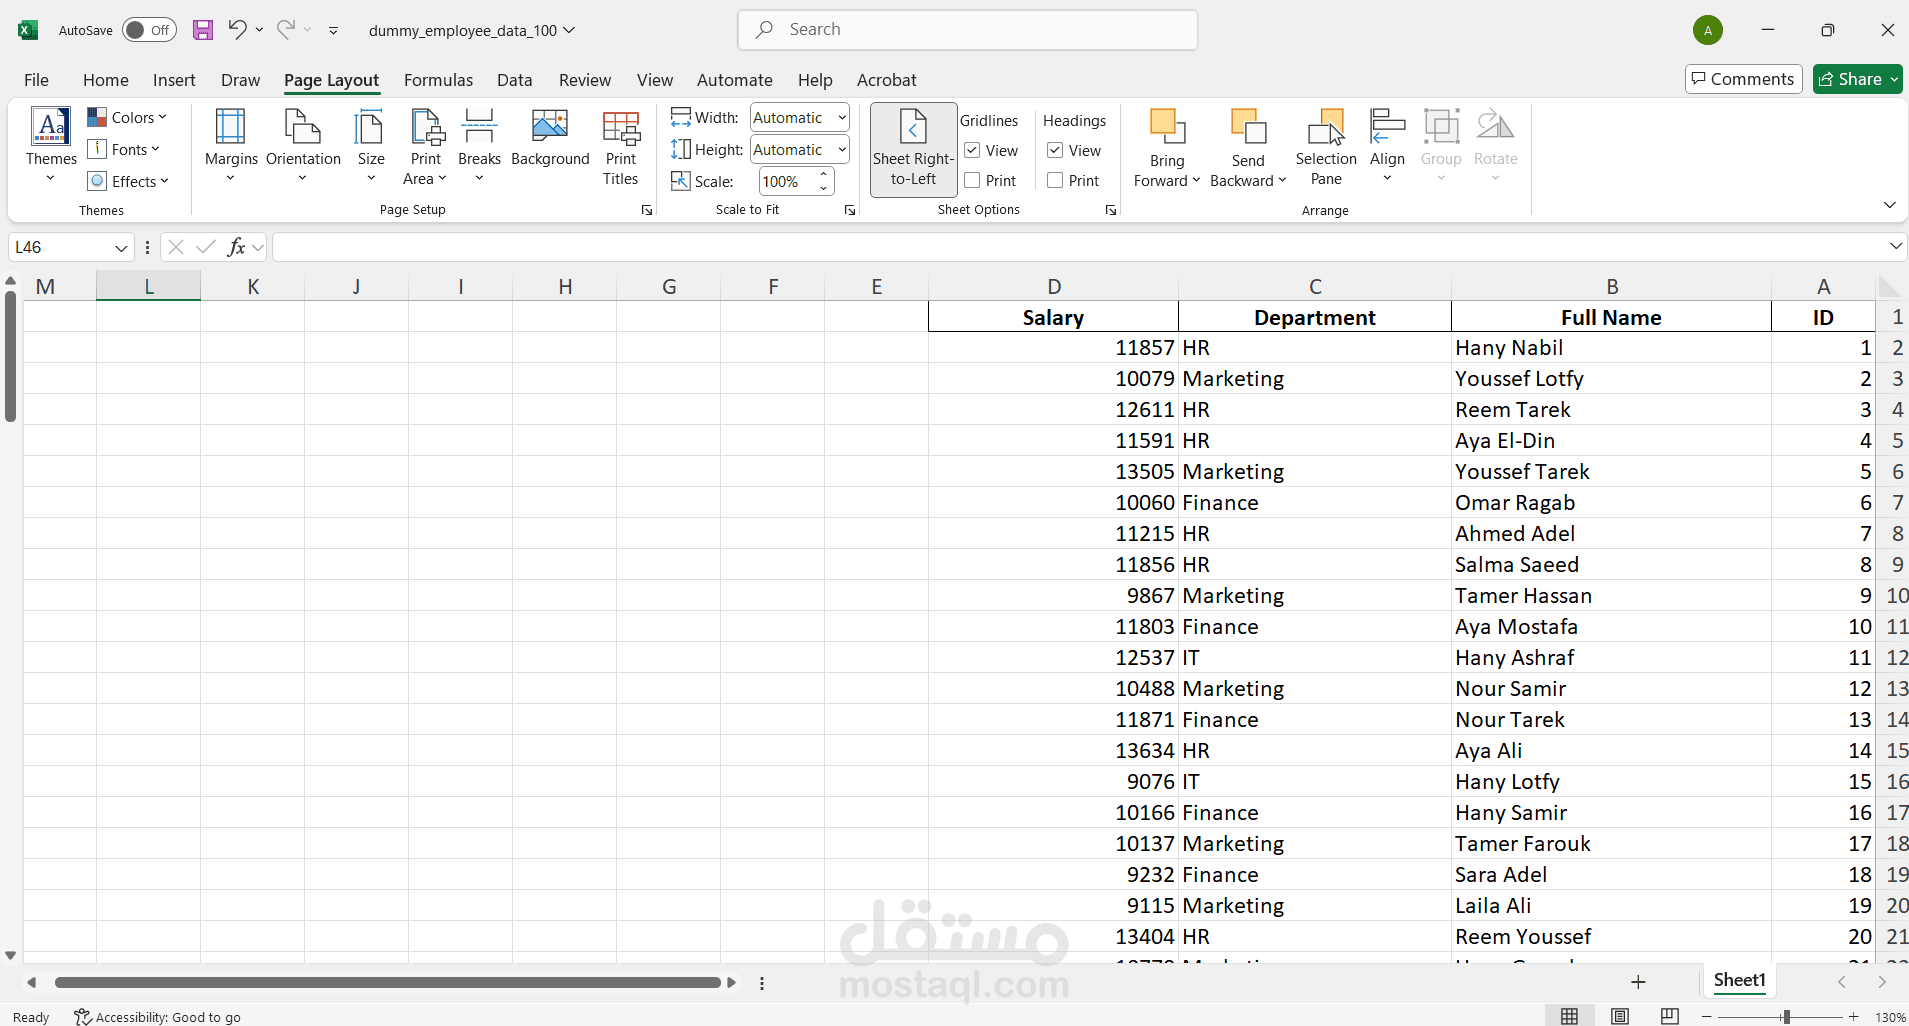Open the paper Size options
Viewport: 1909px width, 1026px height.
[x=370, y=146]
